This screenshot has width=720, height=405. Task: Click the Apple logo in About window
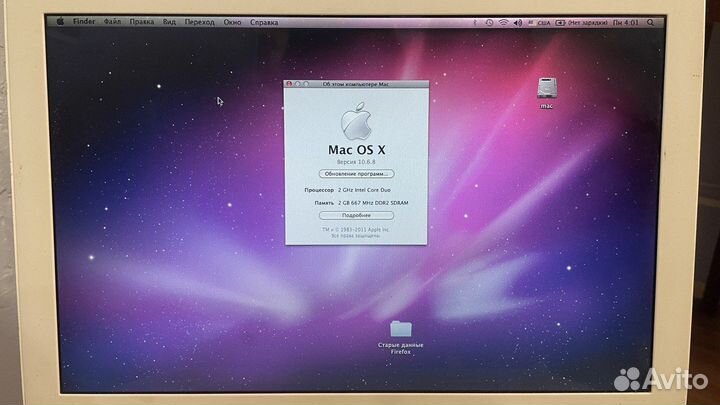pyautogui.click(x=356, y=121)
